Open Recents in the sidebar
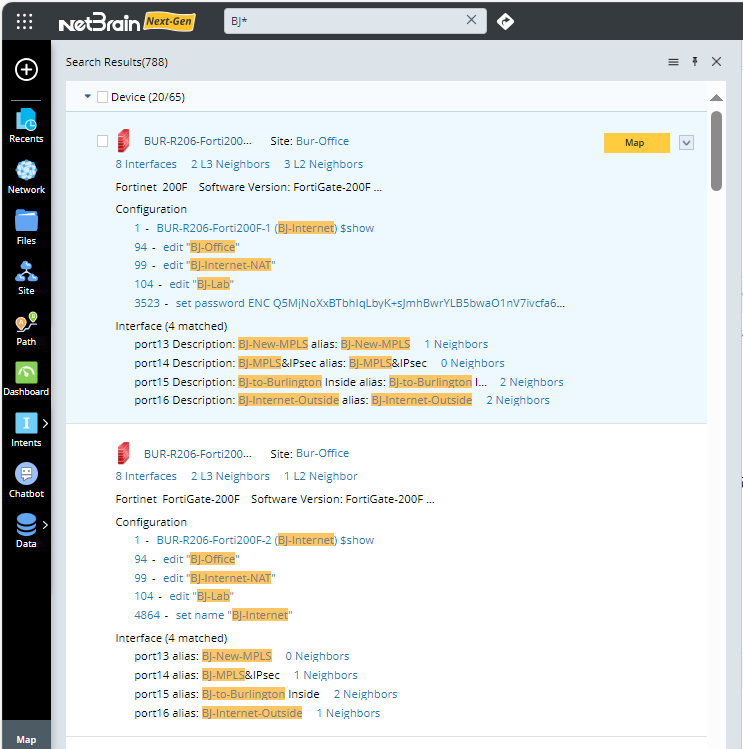 [x=26, y=126]
